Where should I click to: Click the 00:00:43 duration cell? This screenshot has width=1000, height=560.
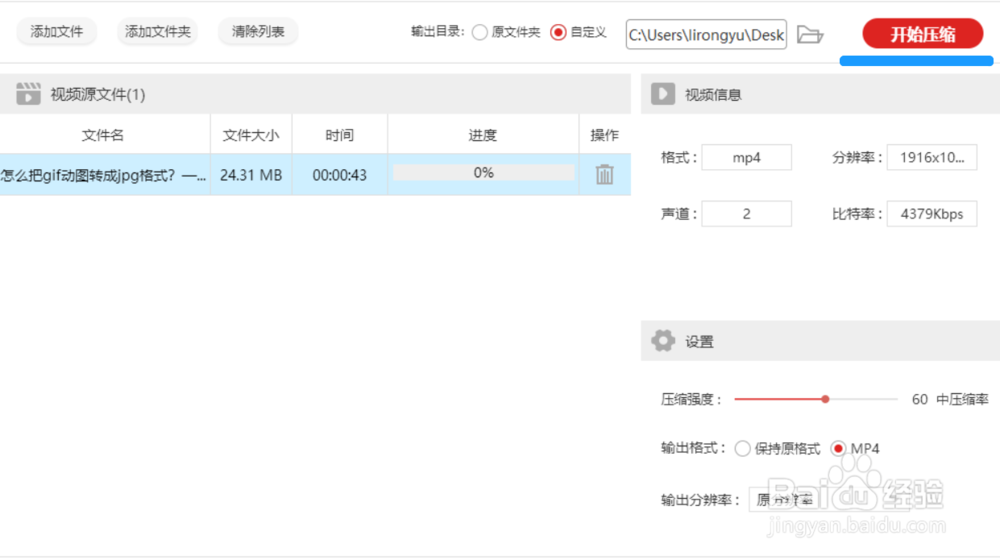339,175
